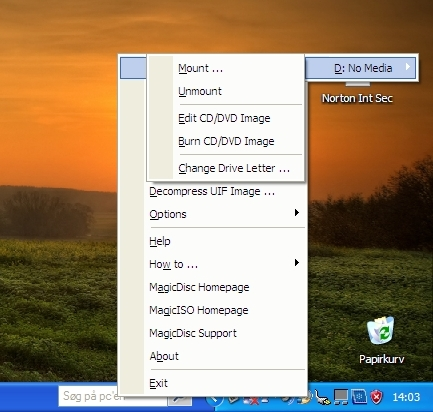Choose Unmount from the drive submenu
The image size is (433, 412).
[226, 91]
